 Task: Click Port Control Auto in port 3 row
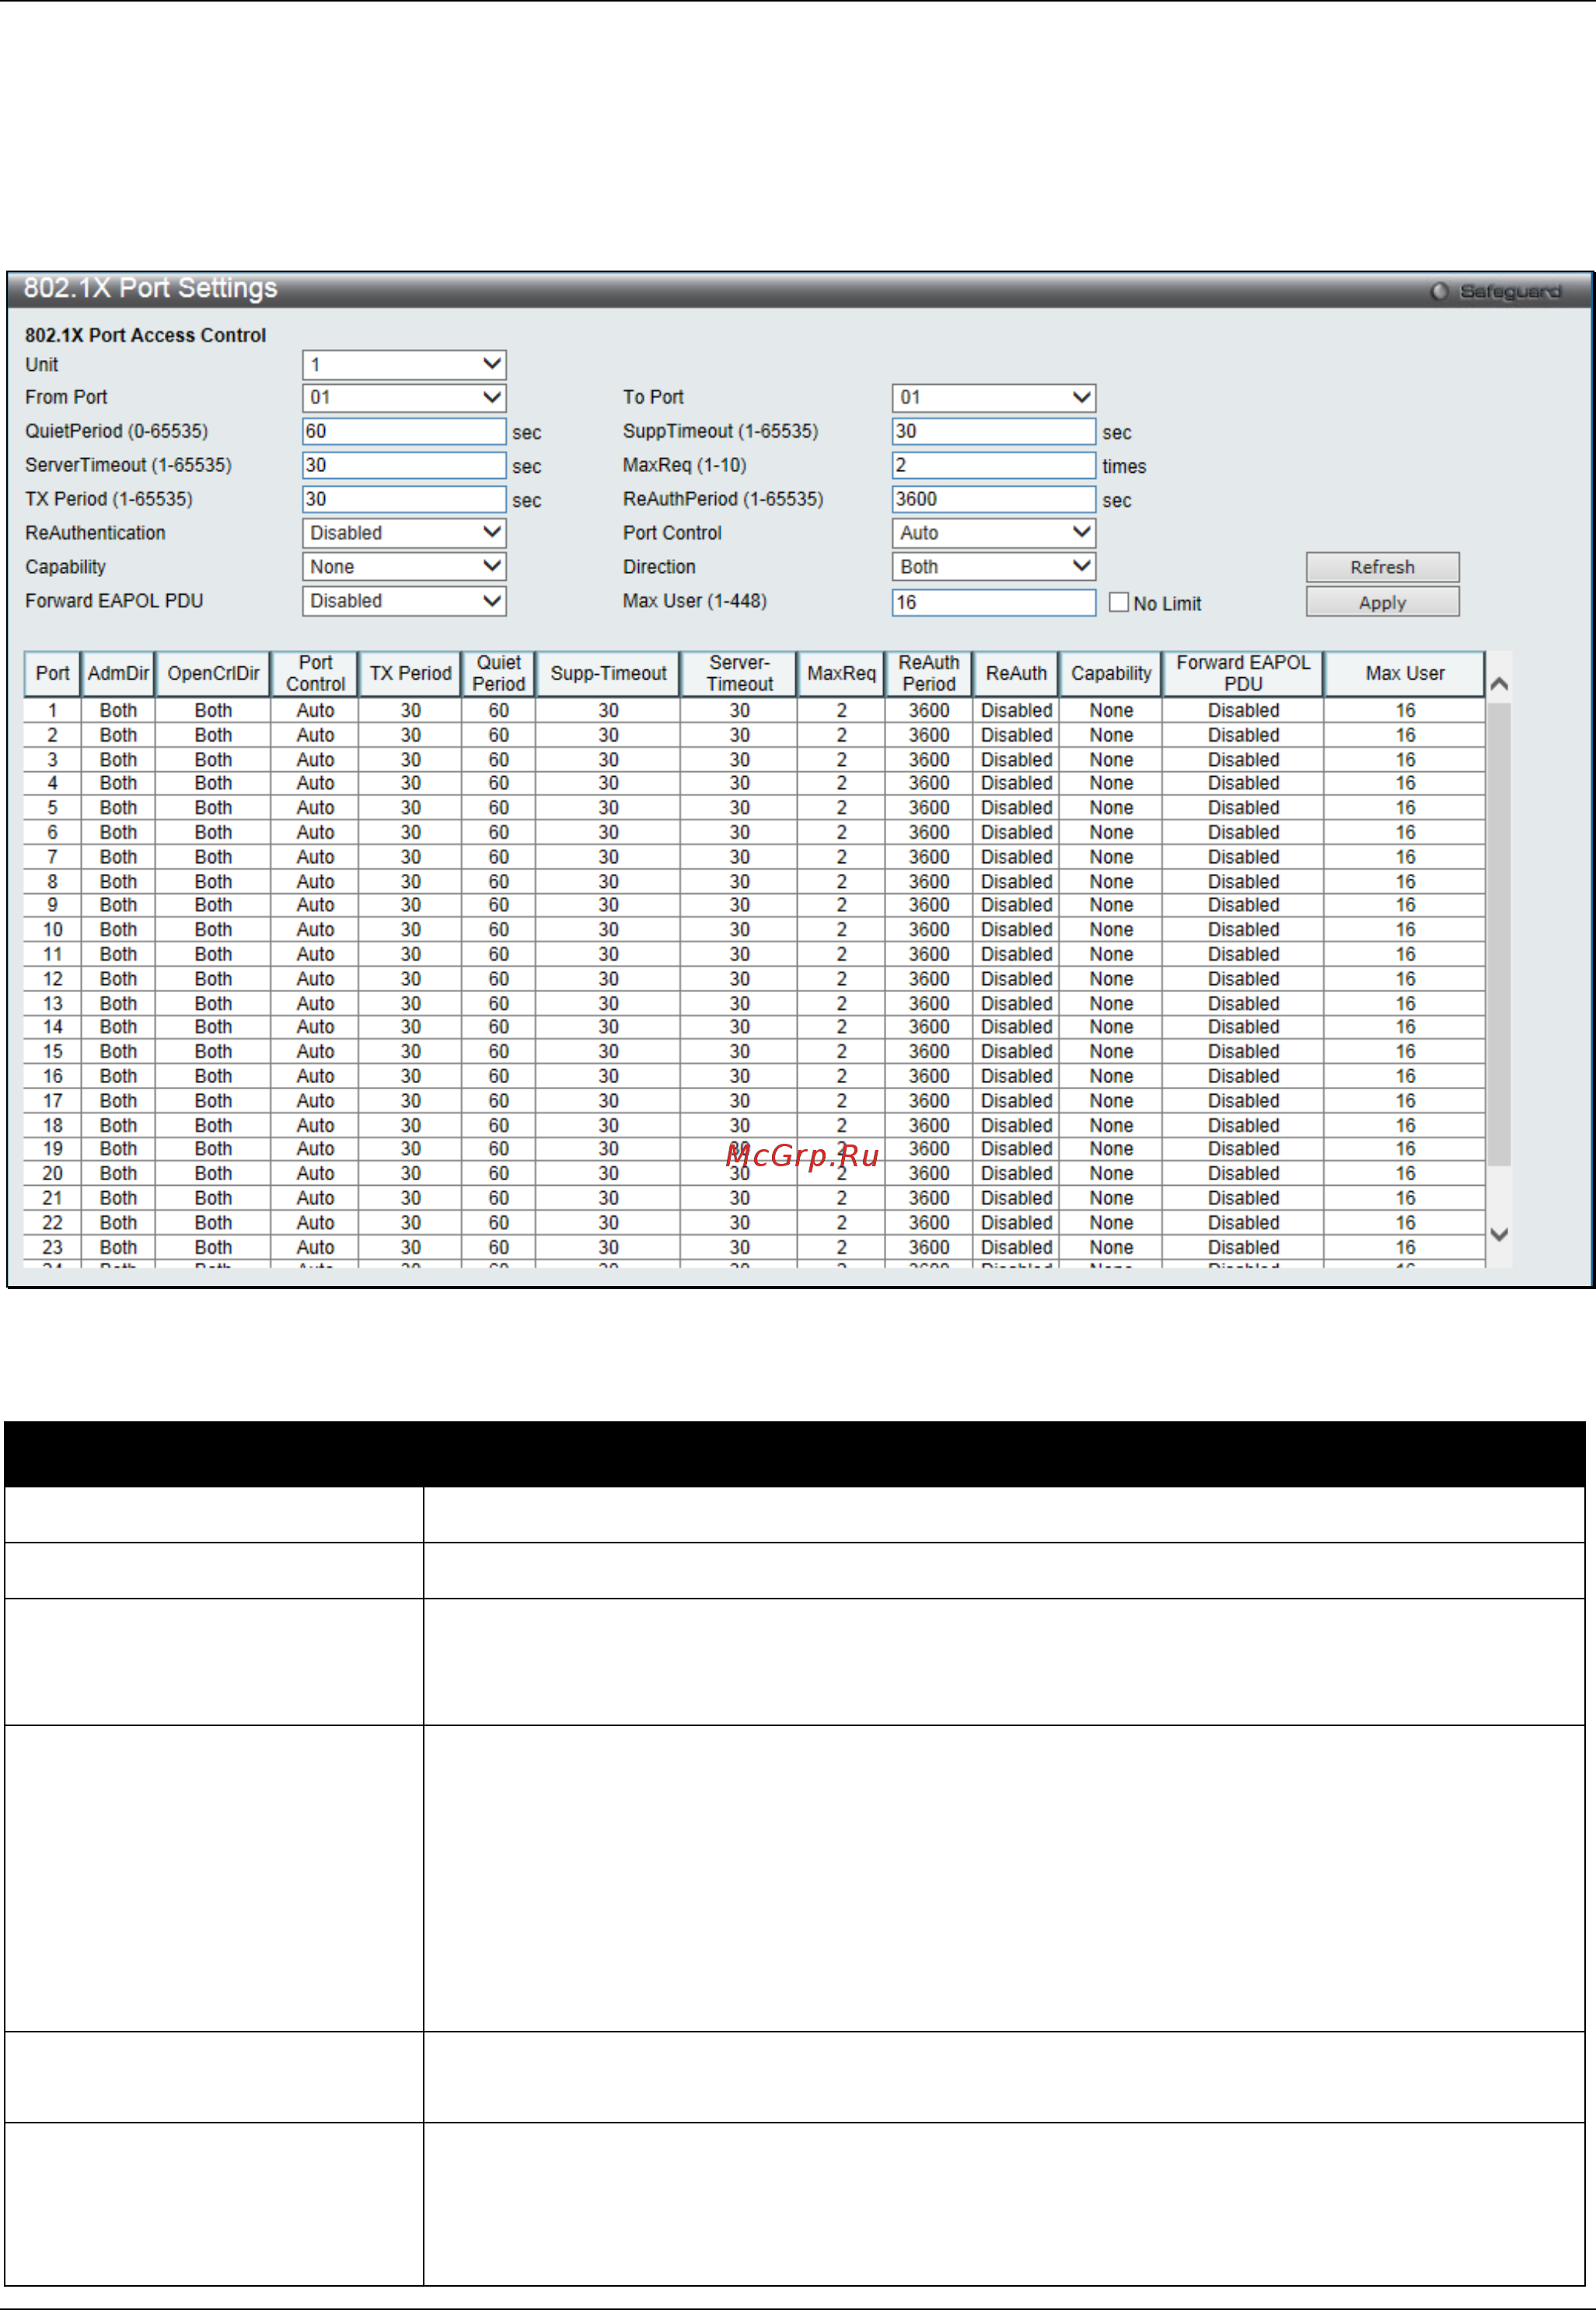coord(315,760)
